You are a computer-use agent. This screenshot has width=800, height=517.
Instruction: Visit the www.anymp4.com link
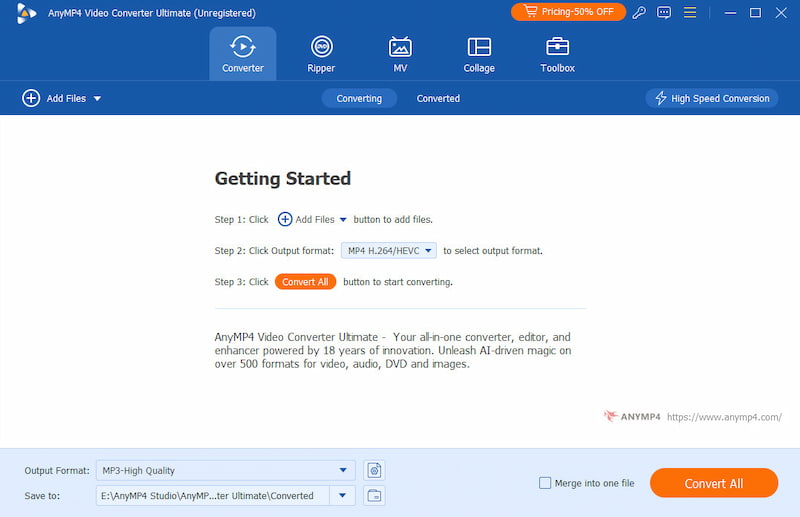coord(723,417)
